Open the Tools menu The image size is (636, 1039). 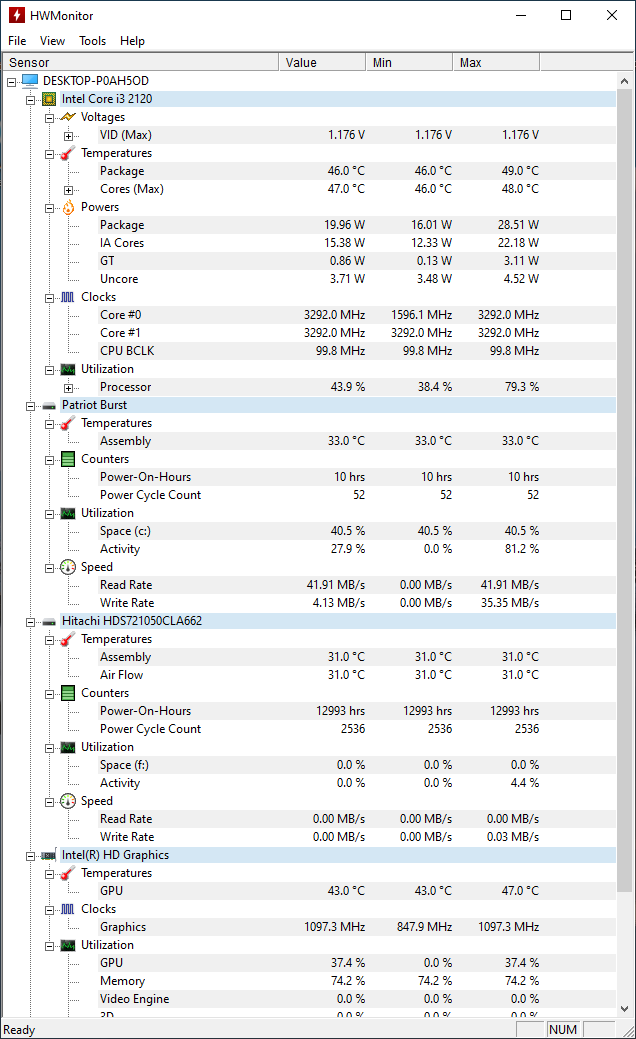coord(92,41)
